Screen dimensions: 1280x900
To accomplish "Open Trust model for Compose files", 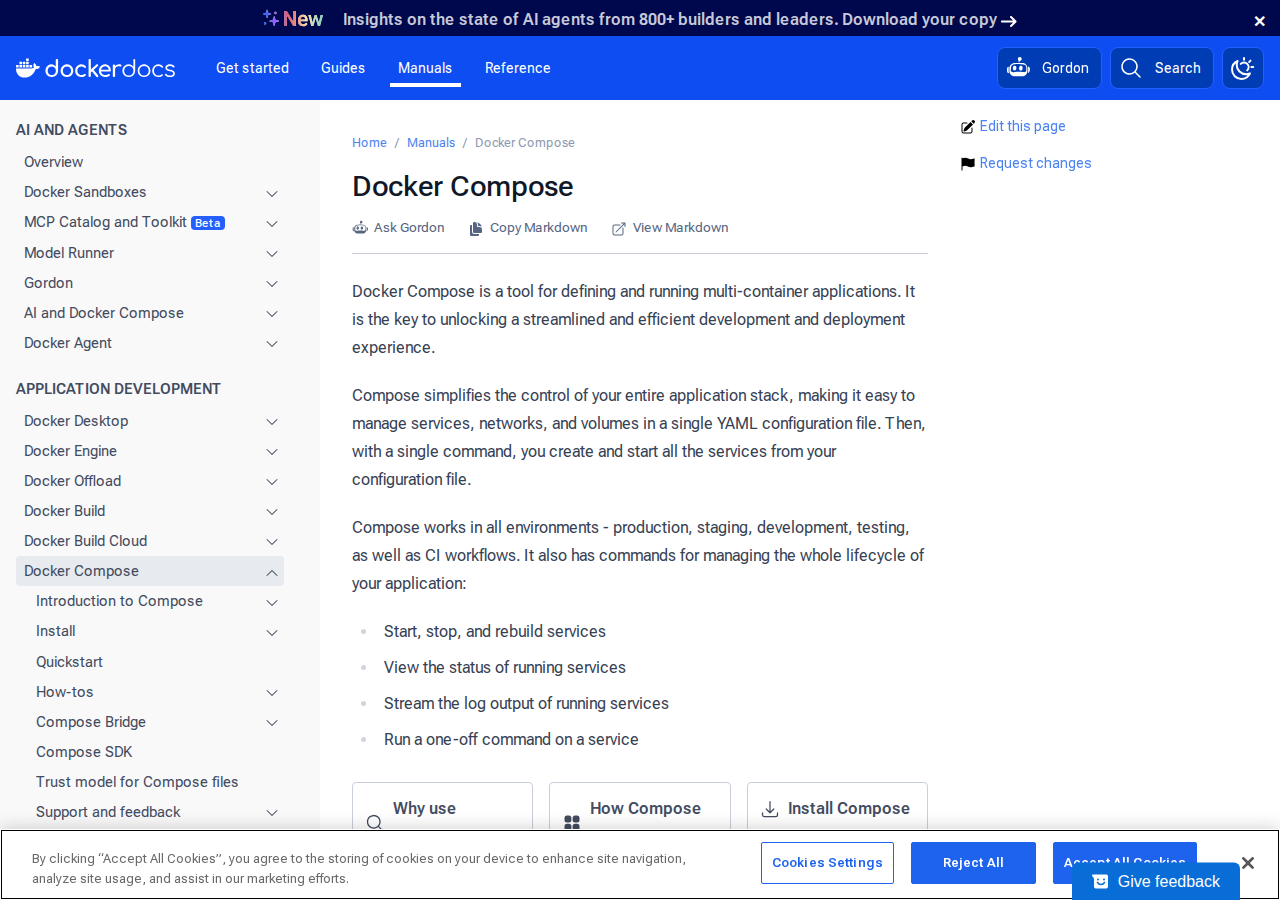I will (x=137, y=782).
